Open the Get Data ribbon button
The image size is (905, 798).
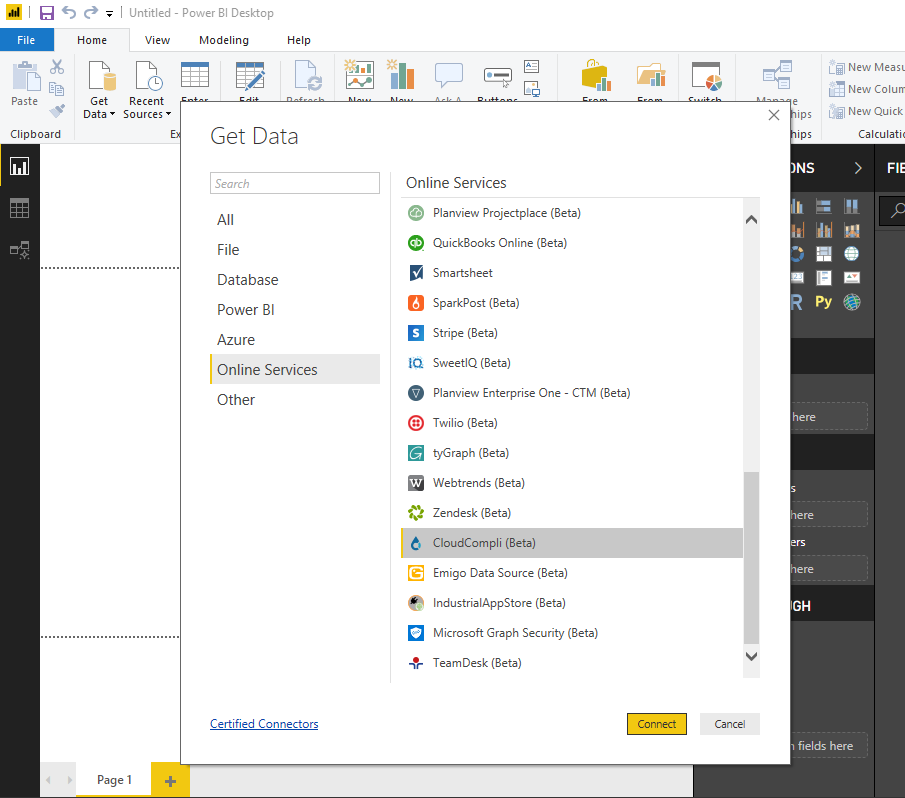pos(99,90)
